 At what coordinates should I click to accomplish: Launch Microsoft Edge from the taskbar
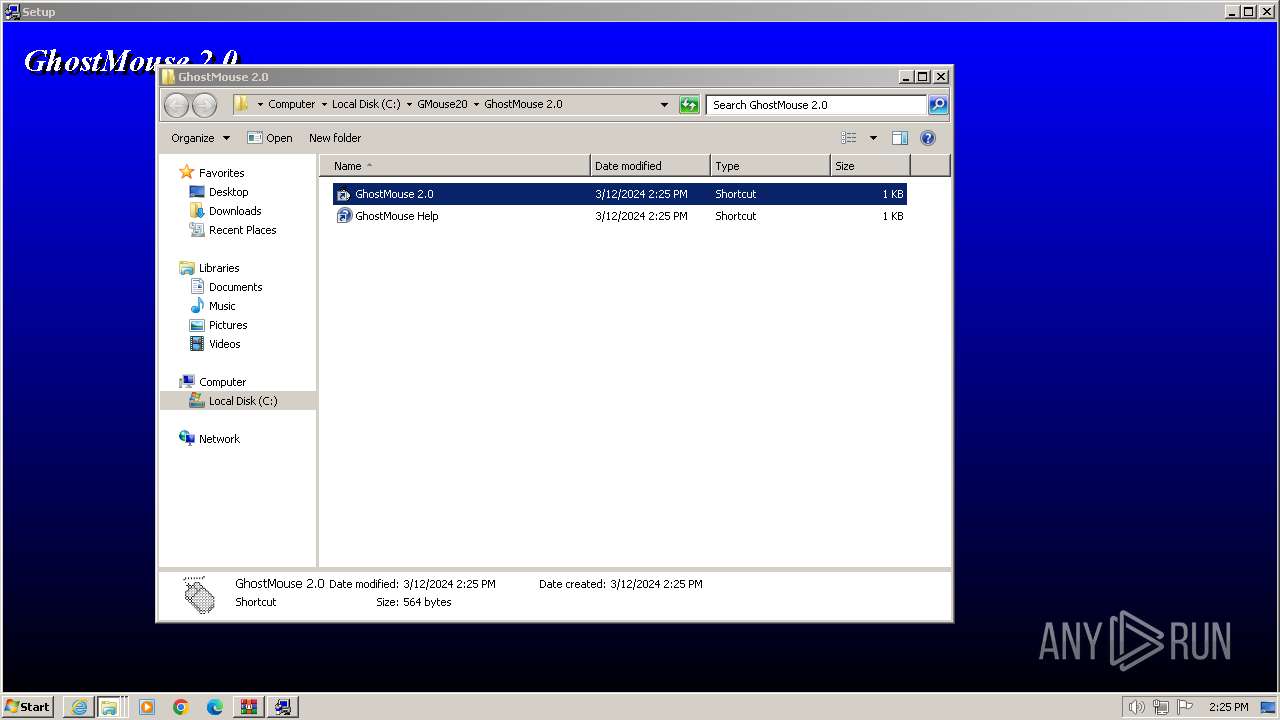tap(215, 707)
